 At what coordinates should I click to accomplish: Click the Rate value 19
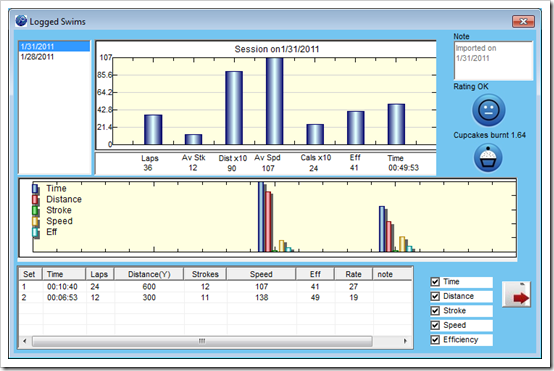(354, 298)
